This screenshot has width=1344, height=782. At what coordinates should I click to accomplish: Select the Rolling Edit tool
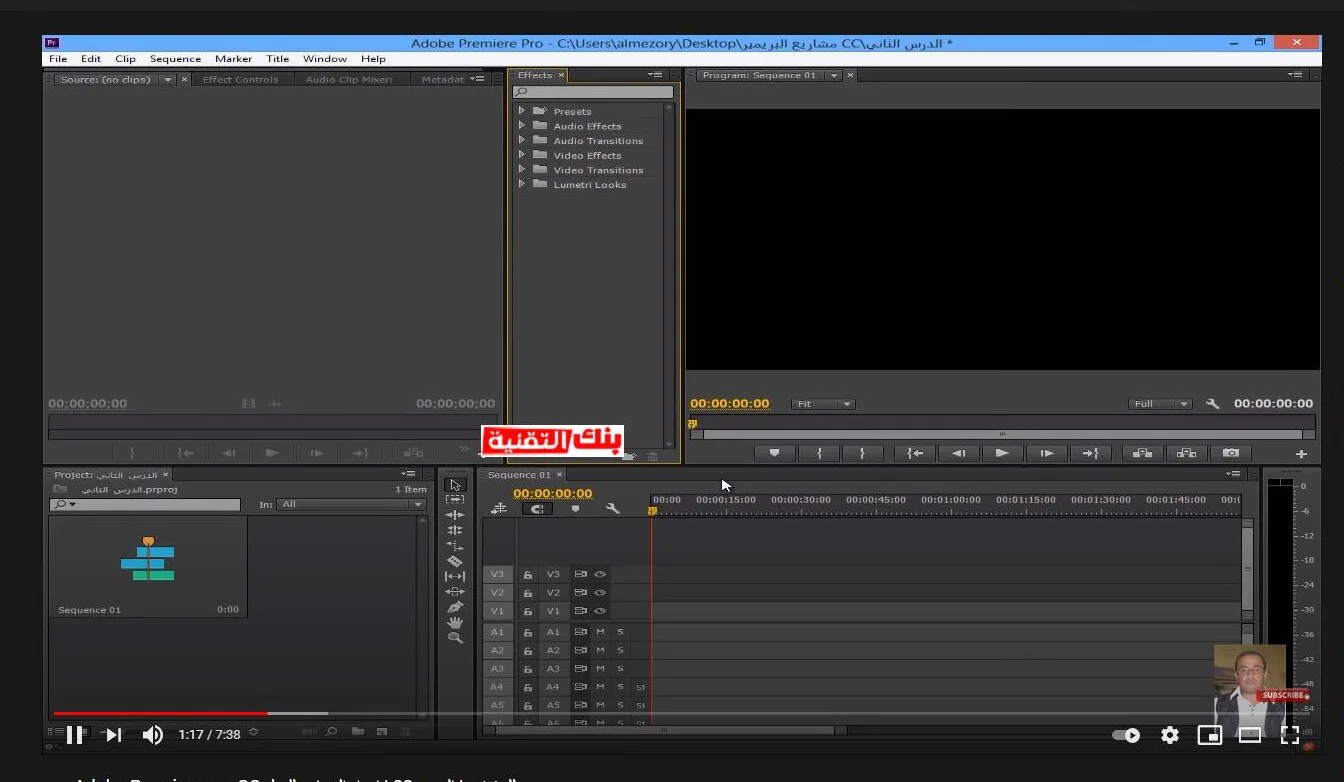455,530
